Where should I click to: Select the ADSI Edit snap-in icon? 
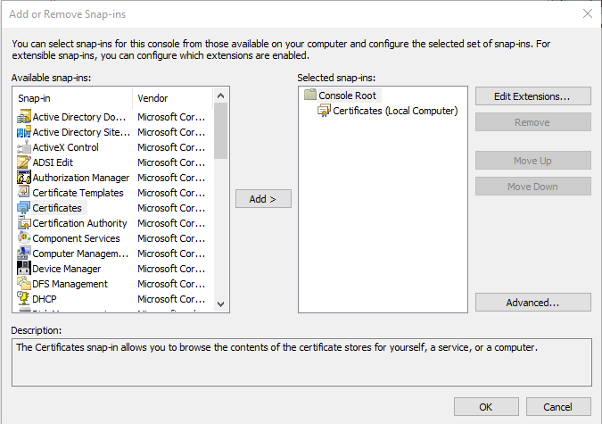24,162
